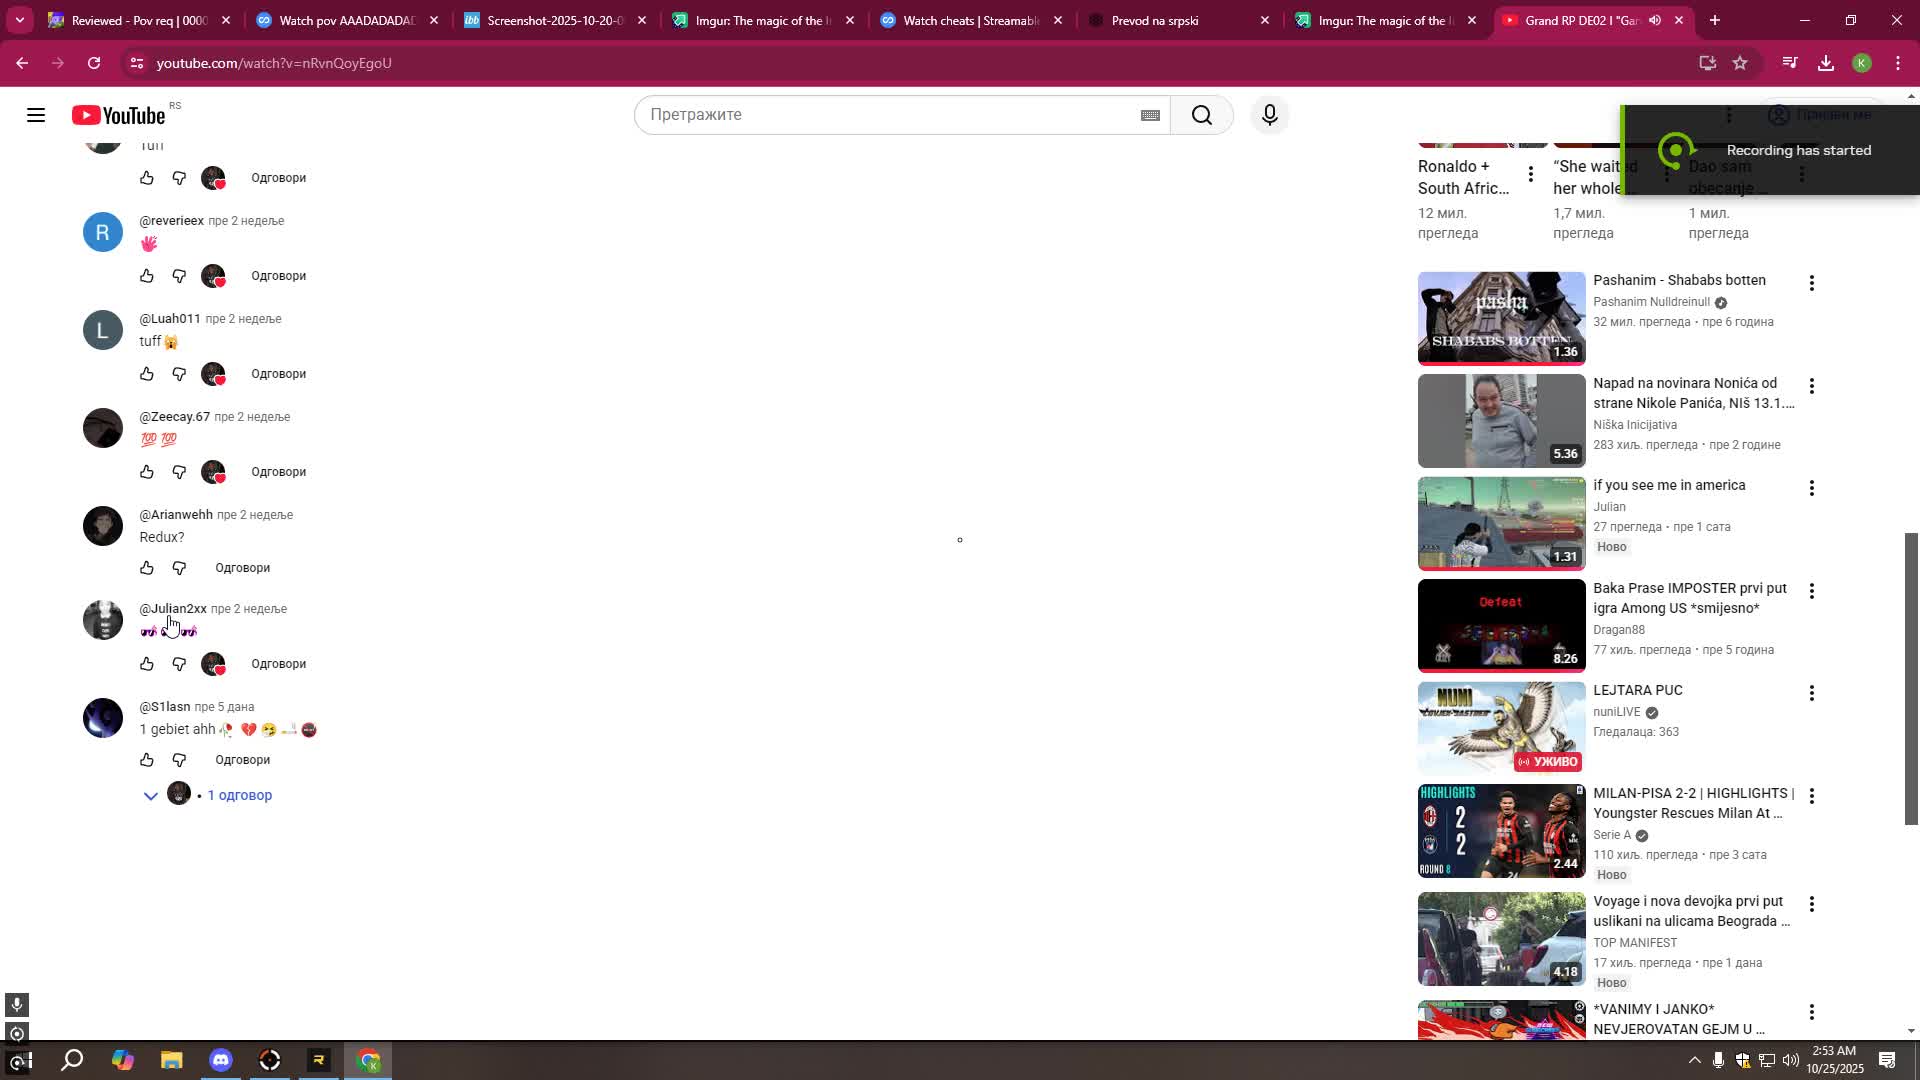Image resolution: width=1920 pixels, height=1080 pixels.
Task: Open the Baka Prase Among Us thumbnail
Action: [1500, 625]
